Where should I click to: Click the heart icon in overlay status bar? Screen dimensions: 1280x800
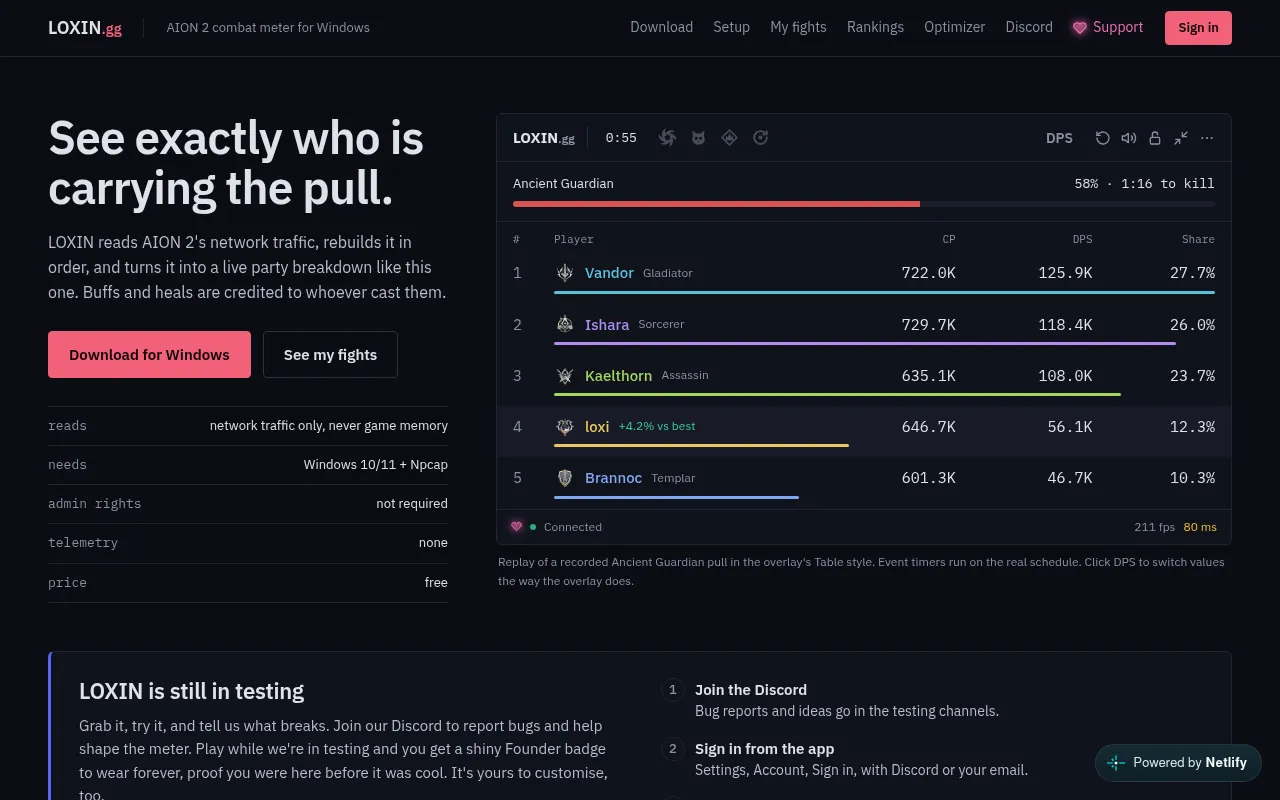[x=516, y=526]
